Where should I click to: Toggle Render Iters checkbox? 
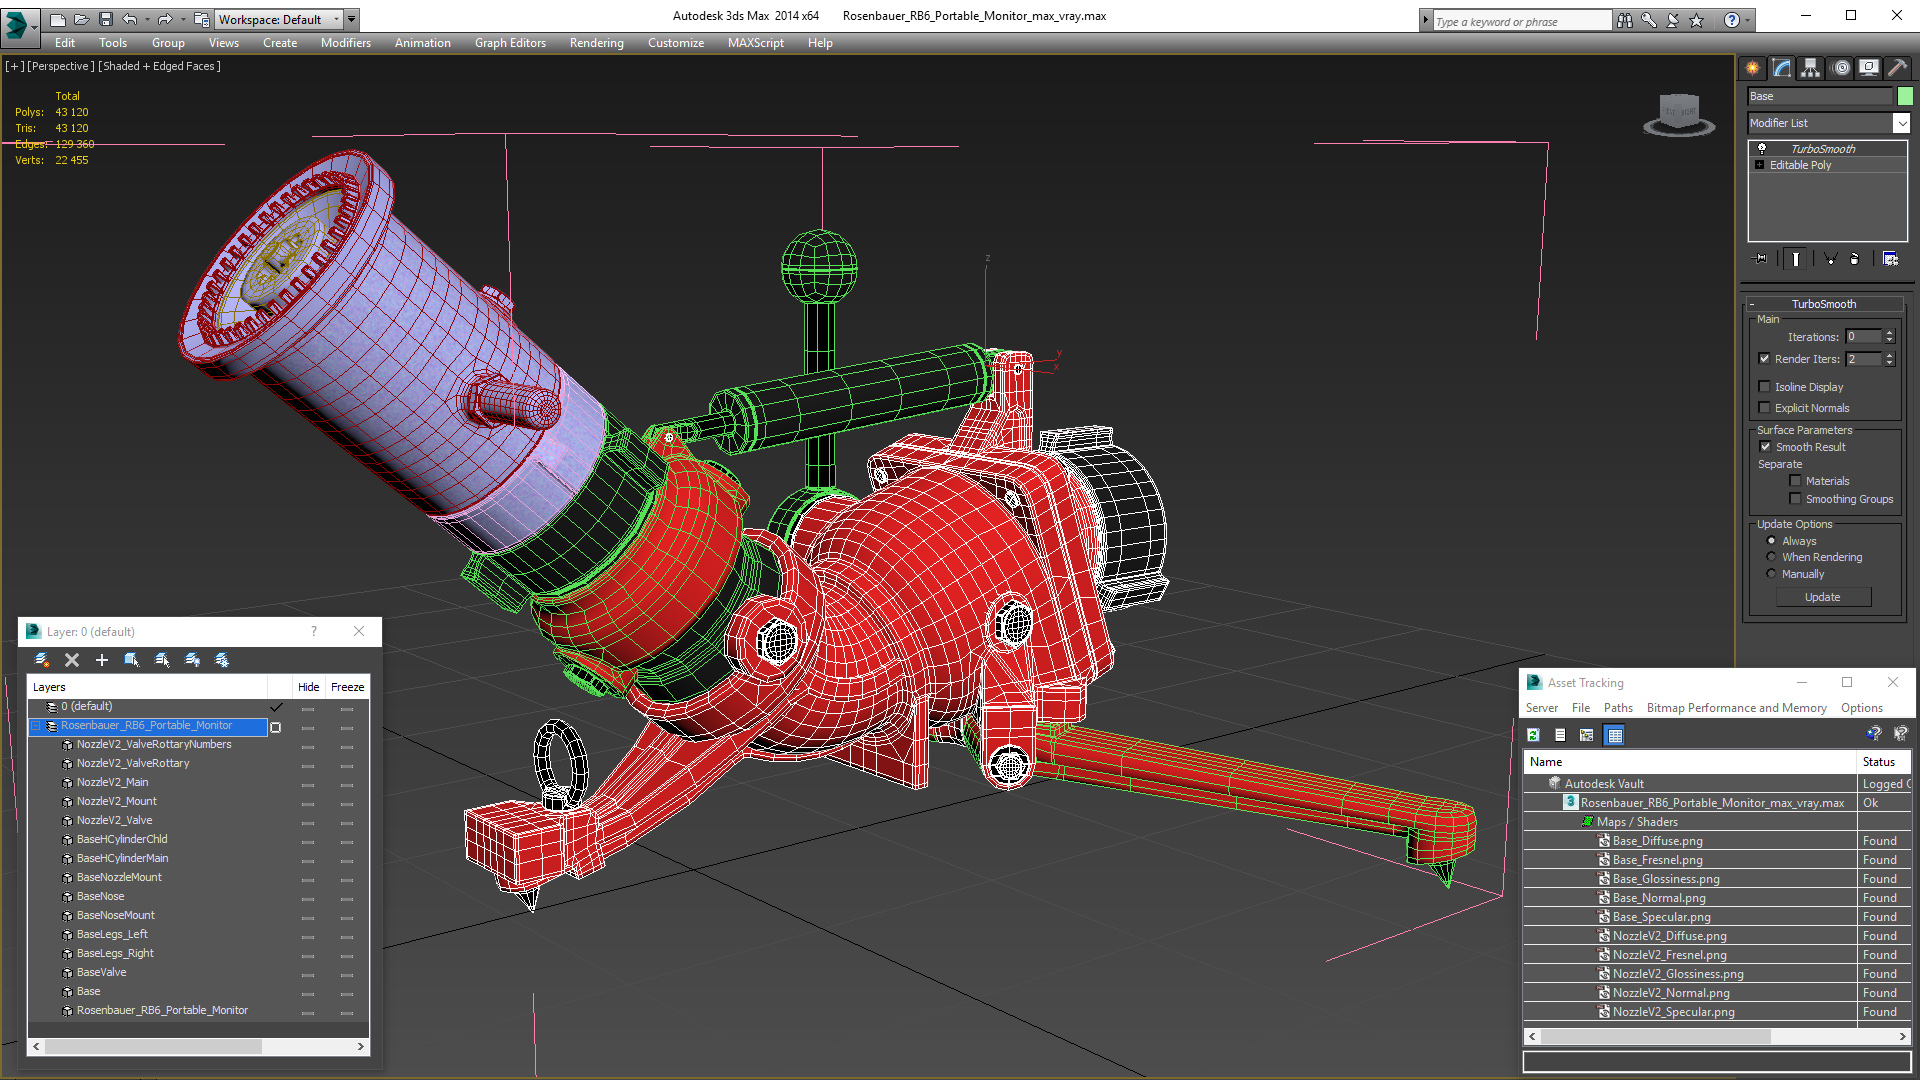coord(1764,359)
